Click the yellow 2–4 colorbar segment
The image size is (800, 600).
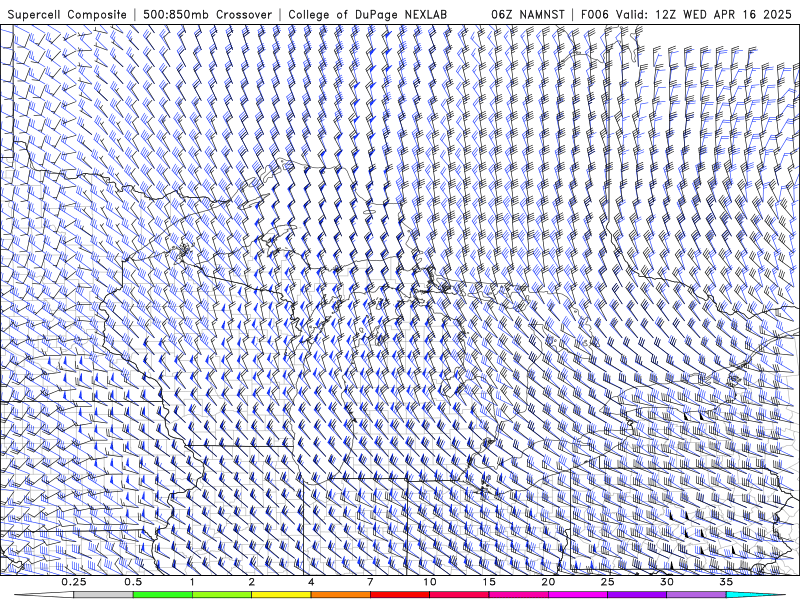[281, 595]
